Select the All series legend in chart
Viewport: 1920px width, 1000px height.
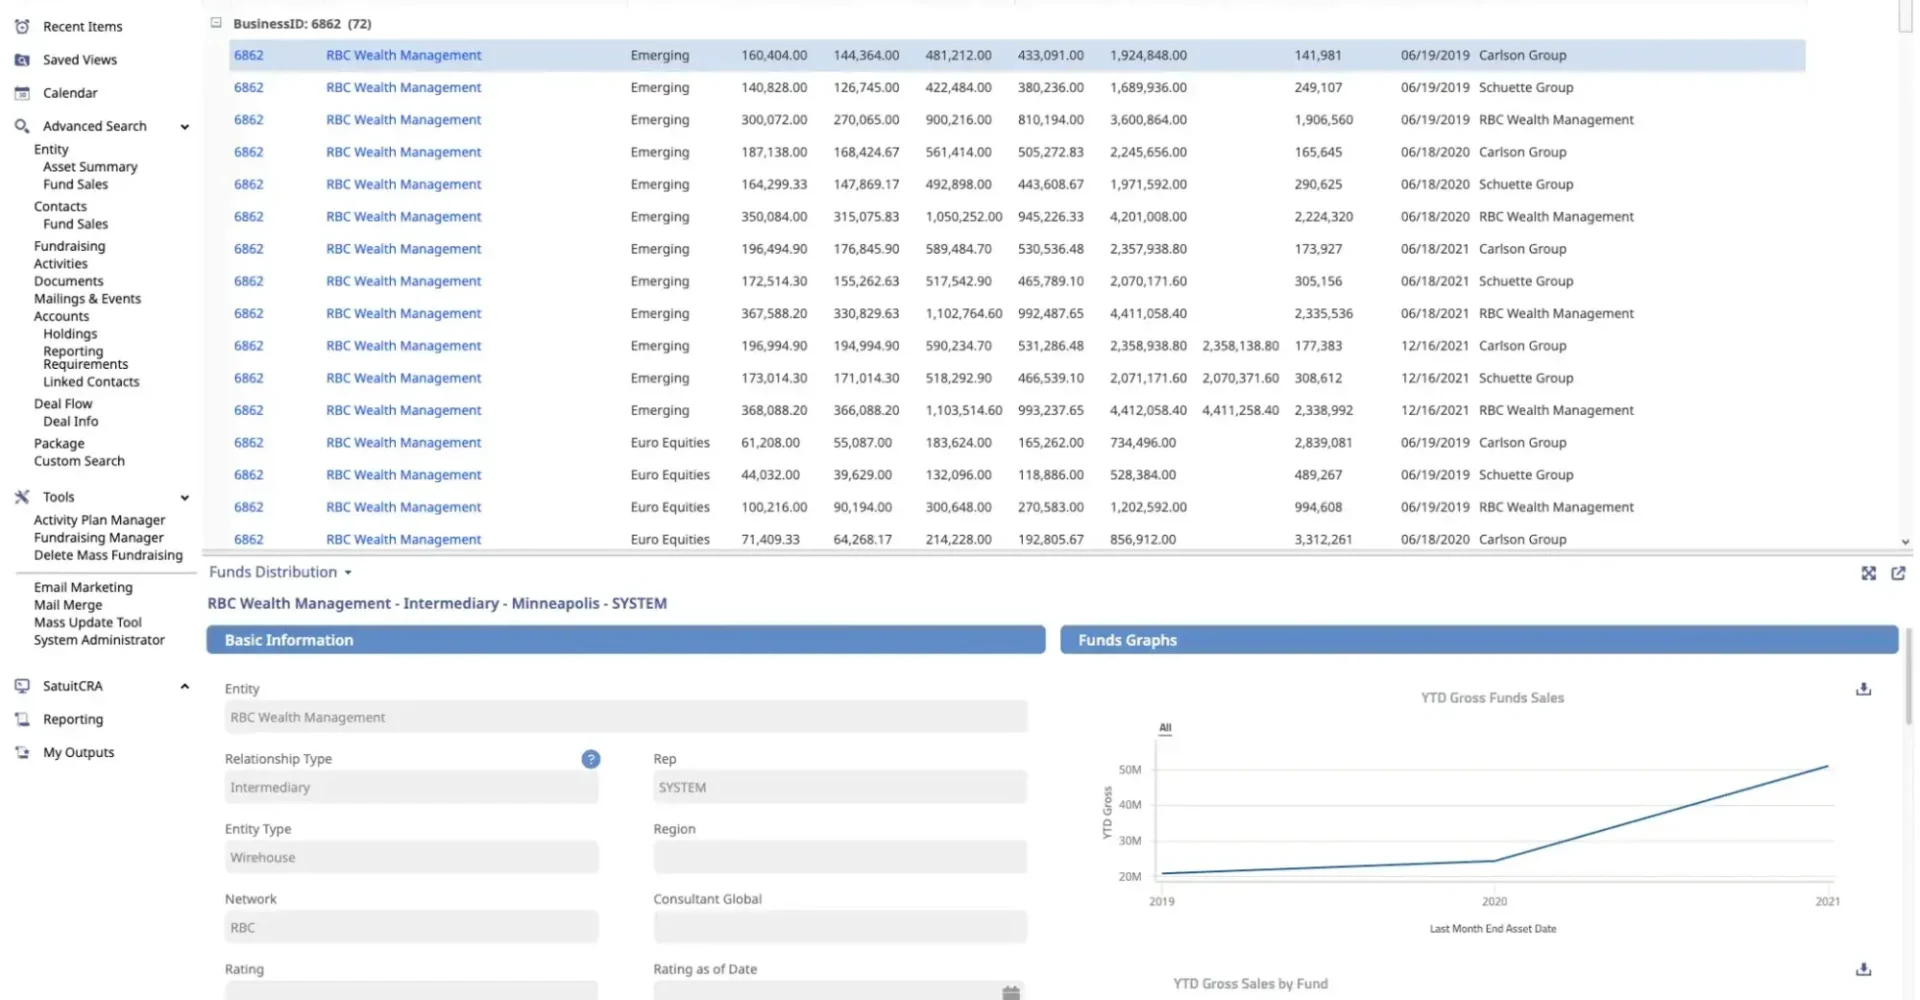[1165, 728]
